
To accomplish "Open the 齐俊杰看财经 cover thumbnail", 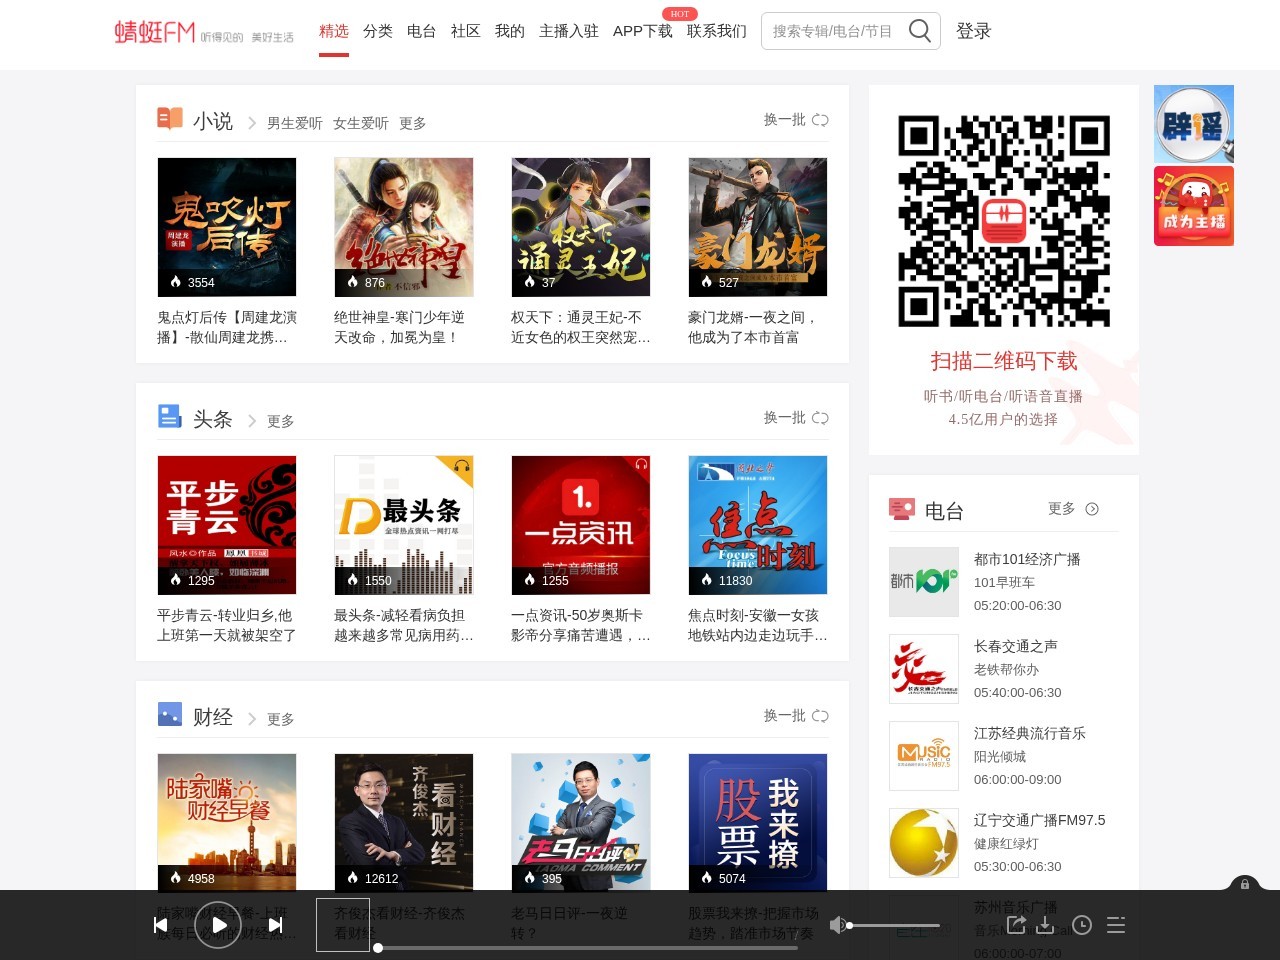I will 404,822.
